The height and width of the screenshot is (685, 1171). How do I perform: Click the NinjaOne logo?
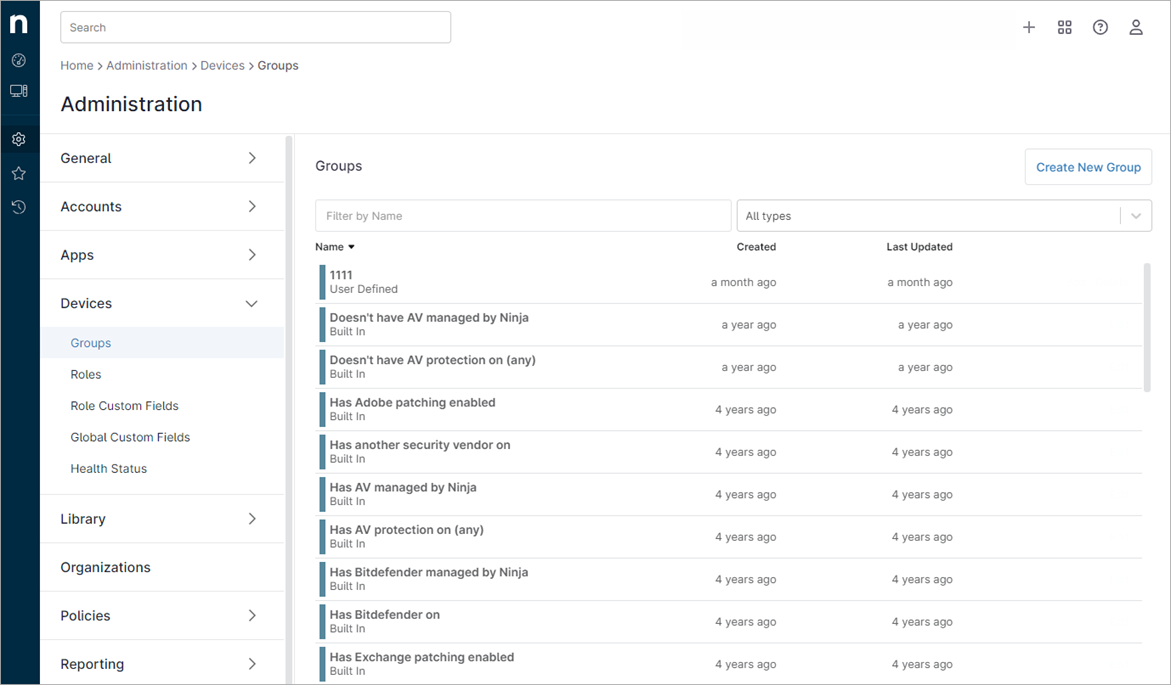coord(19,24)
